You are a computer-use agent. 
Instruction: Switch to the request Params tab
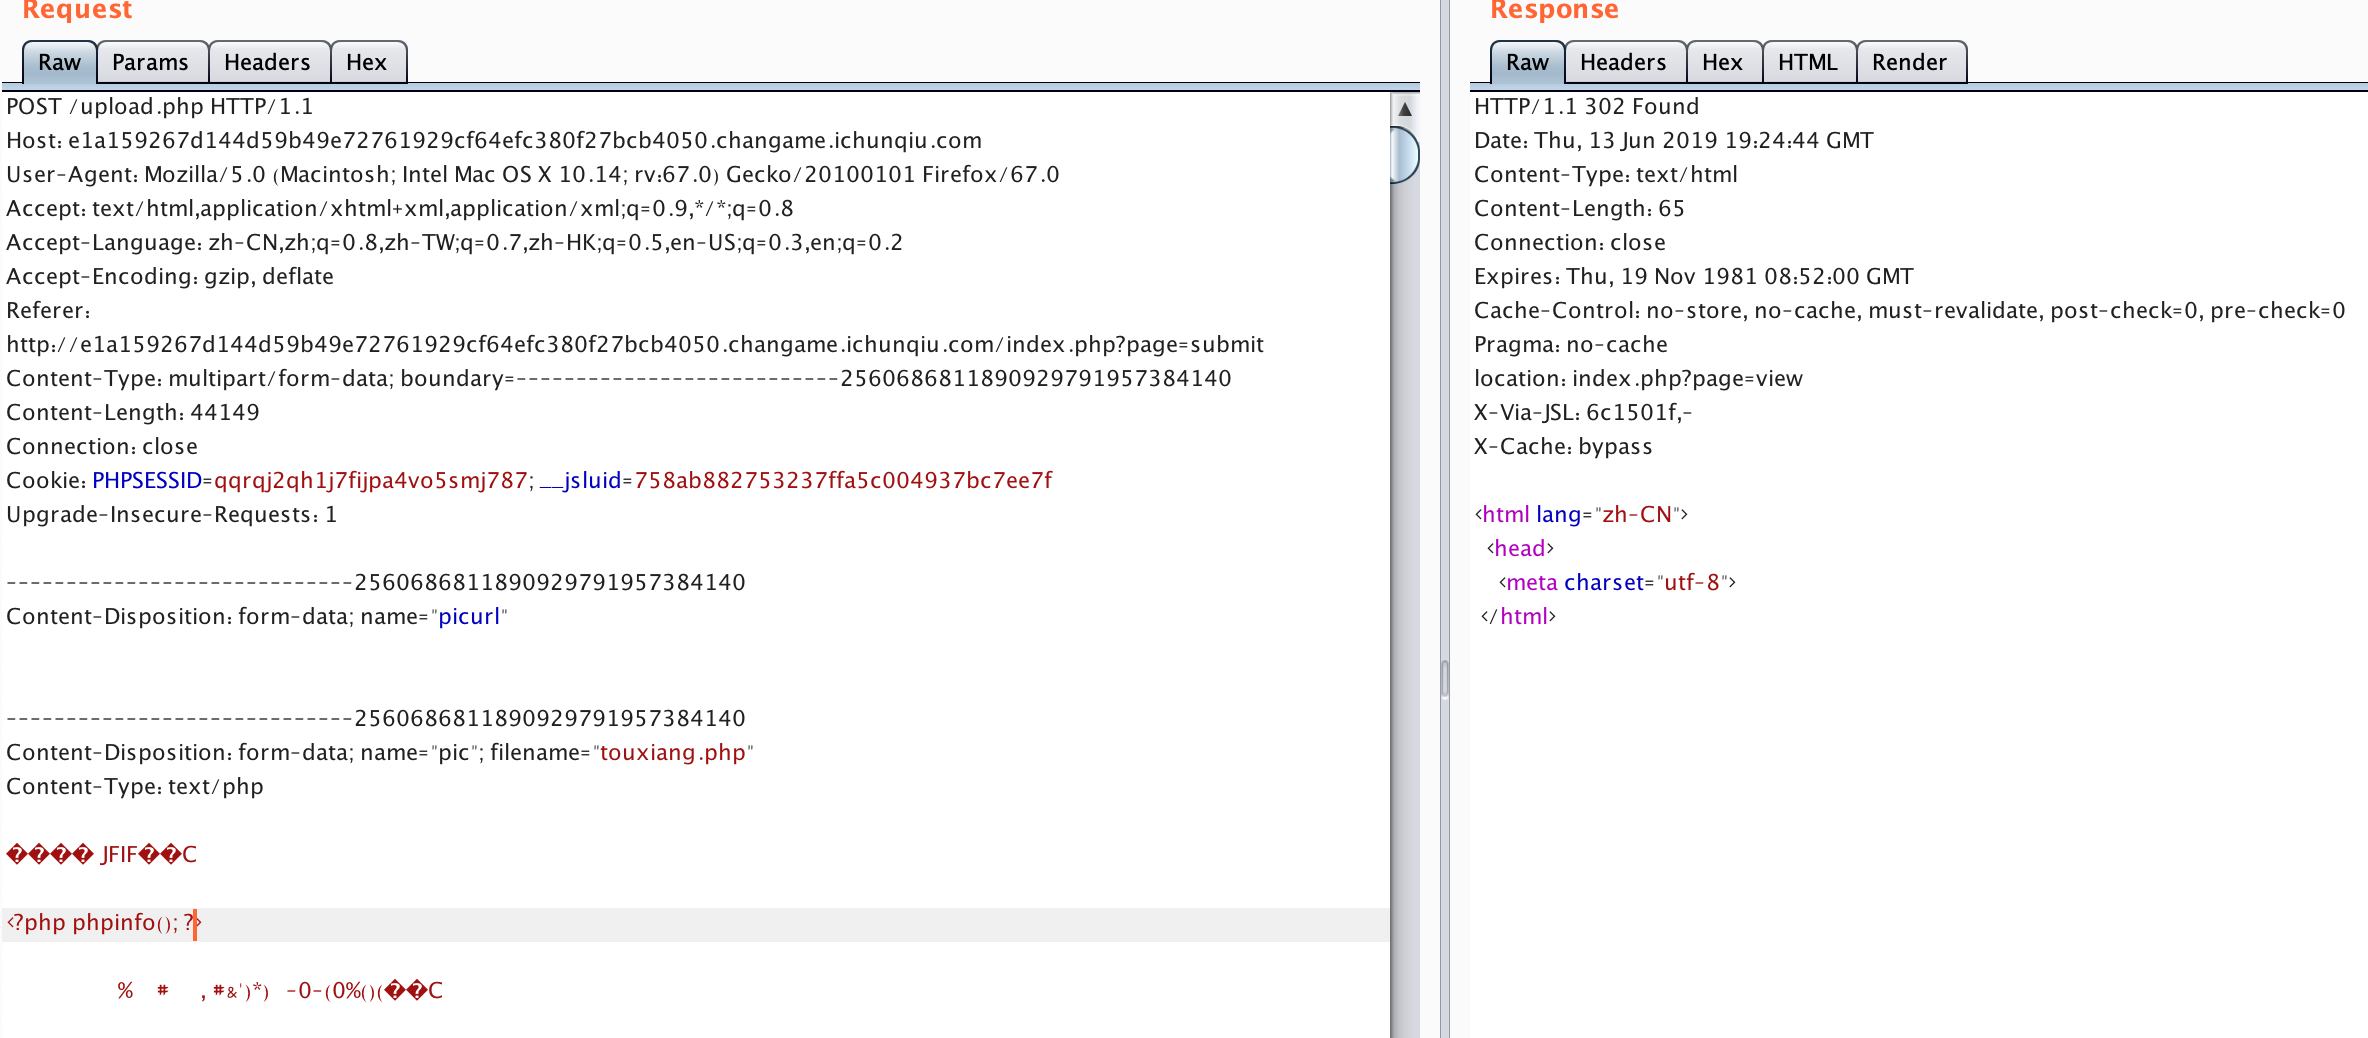150,62
